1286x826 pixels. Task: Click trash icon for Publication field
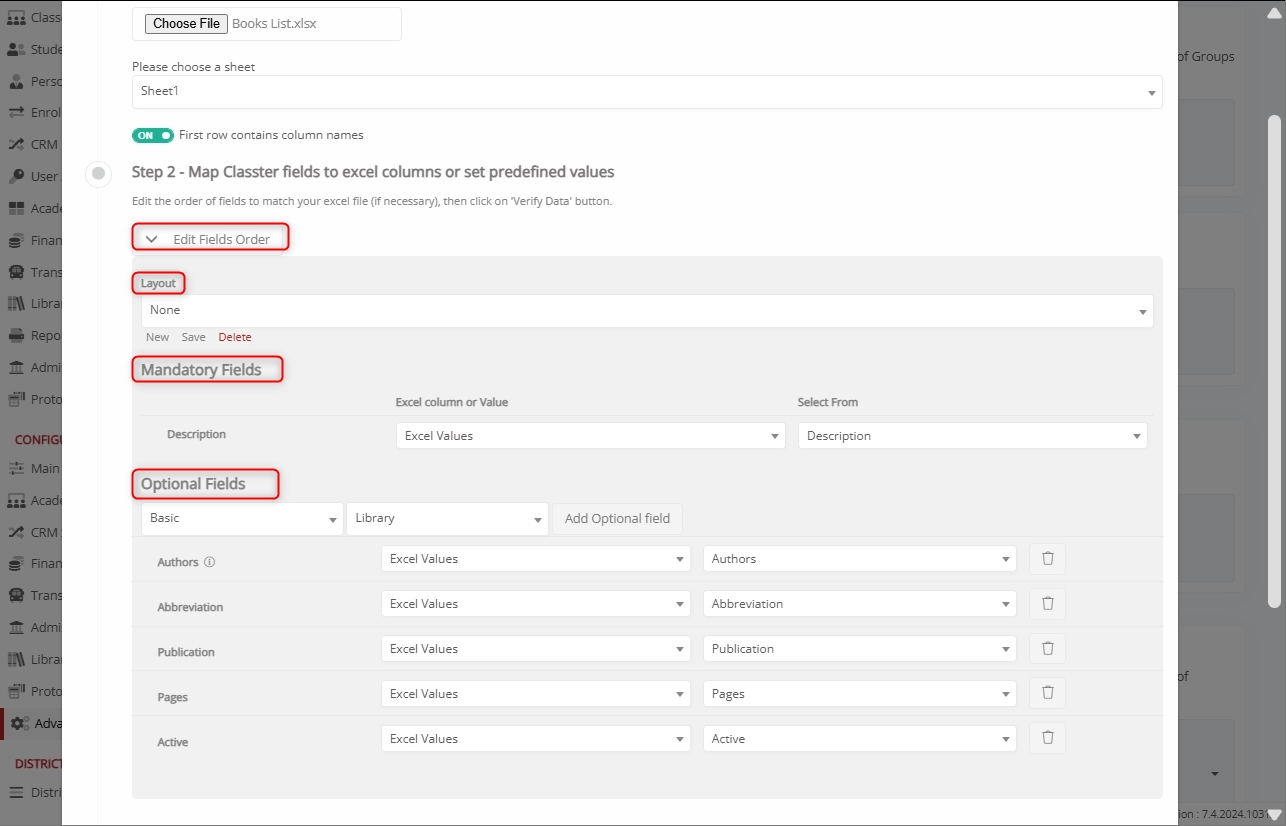pos(1047,649)
